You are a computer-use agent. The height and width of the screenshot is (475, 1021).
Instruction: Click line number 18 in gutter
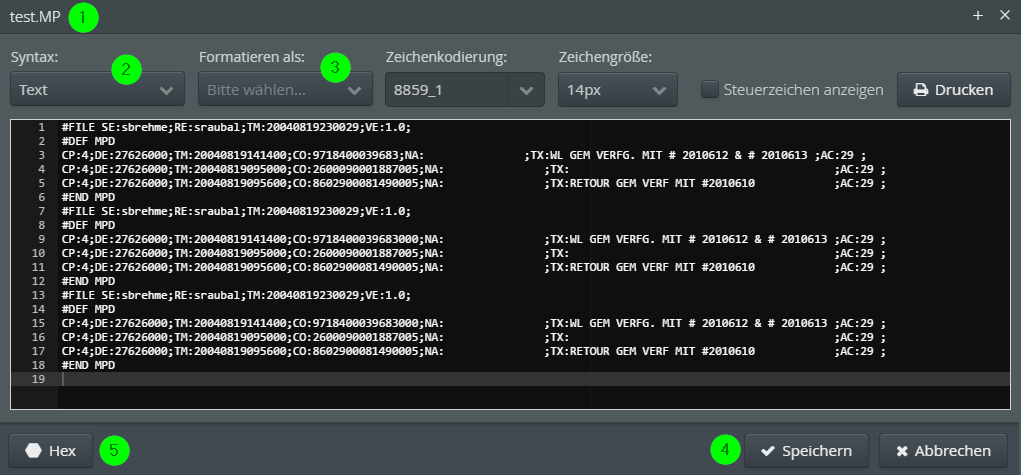[x=38, y=366]
